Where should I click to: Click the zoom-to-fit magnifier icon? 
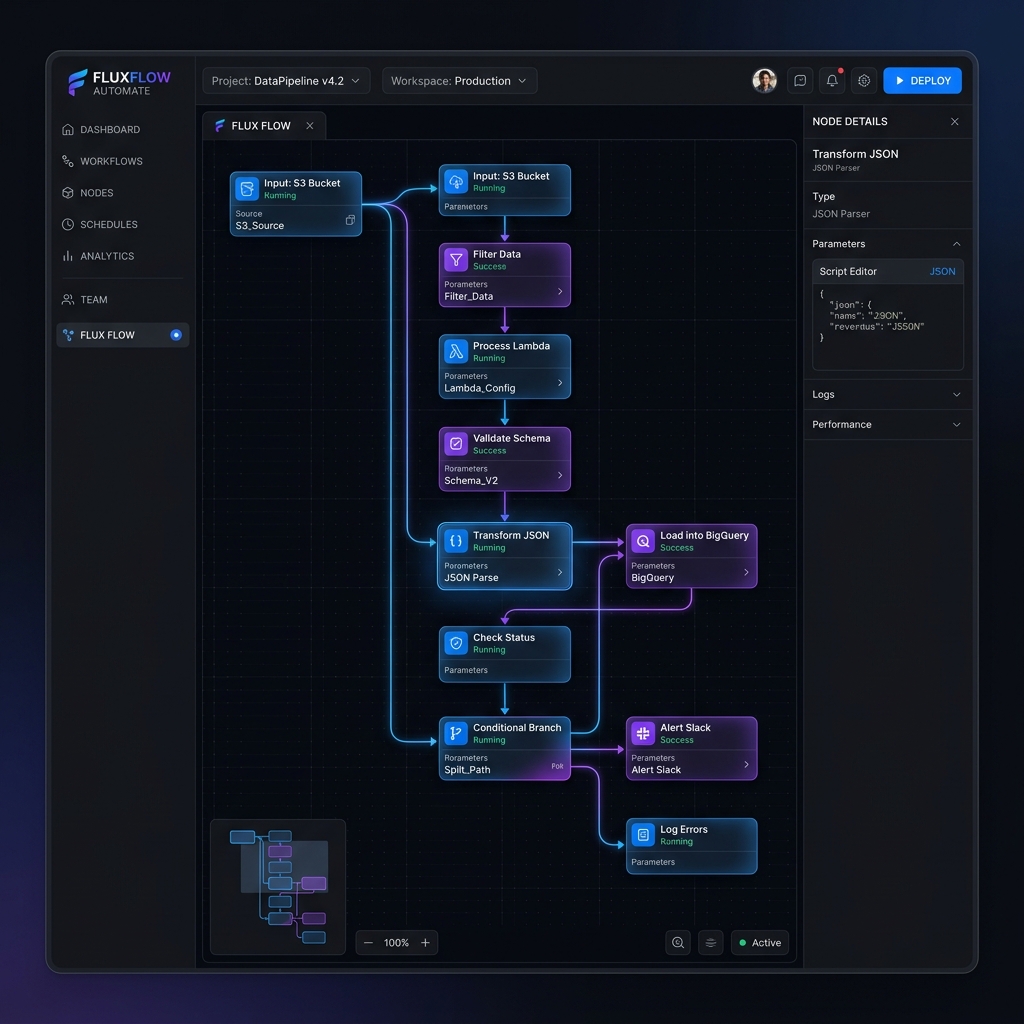[678, 943]
